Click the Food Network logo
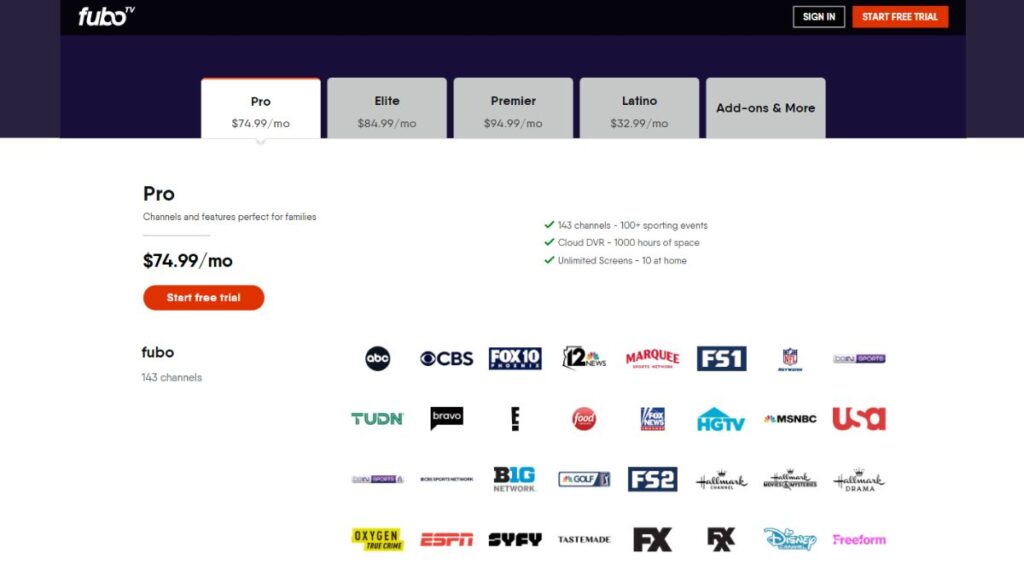The image size is (1024, 576). [x=584, y=419]
